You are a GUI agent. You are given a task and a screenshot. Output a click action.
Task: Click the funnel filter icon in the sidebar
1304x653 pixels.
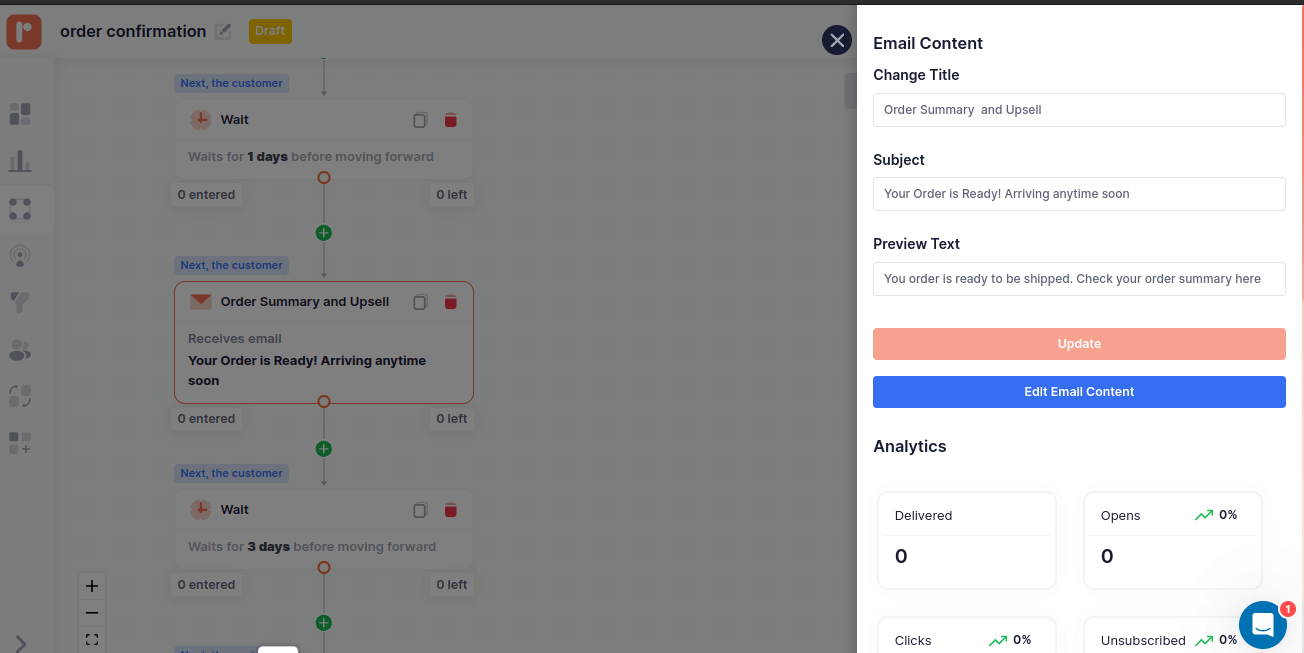pos(20,302)
